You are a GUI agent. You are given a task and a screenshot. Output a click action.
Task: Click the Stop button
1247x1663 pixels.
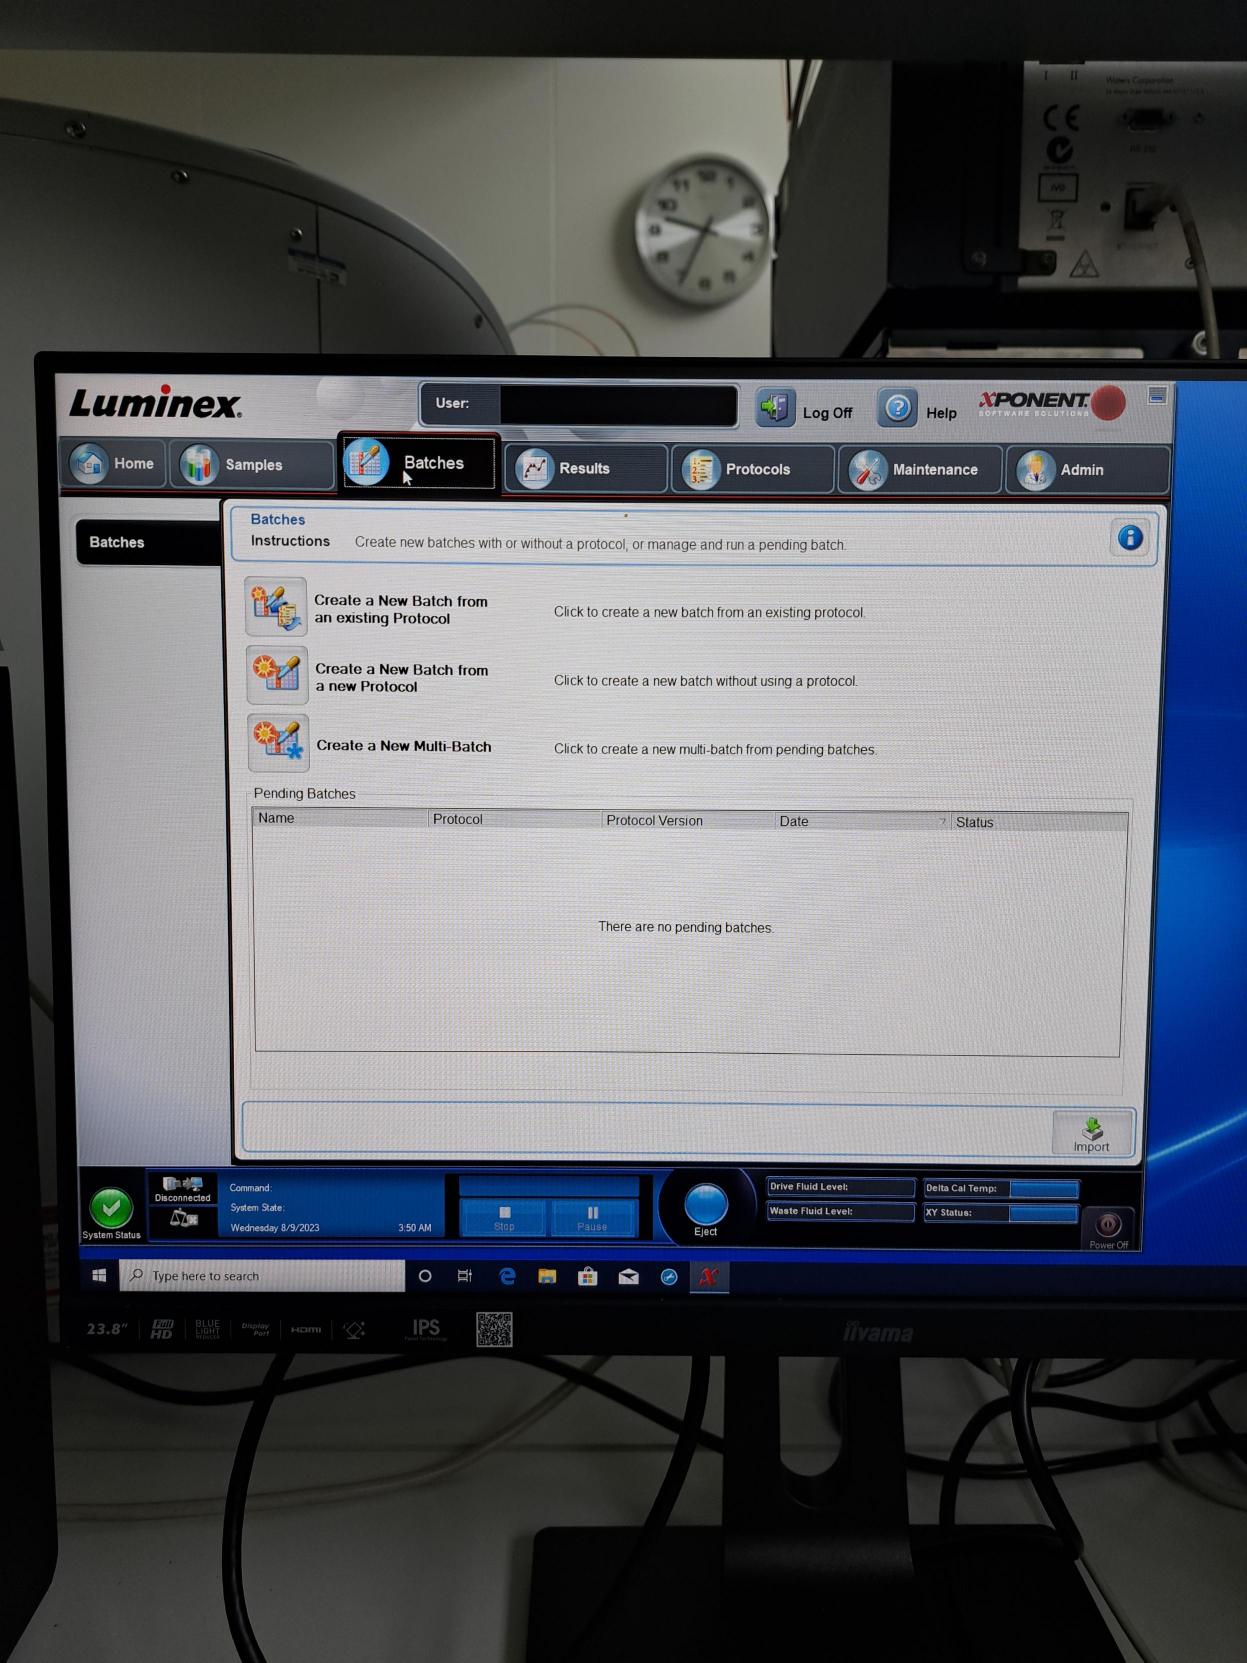[503, 1218]
